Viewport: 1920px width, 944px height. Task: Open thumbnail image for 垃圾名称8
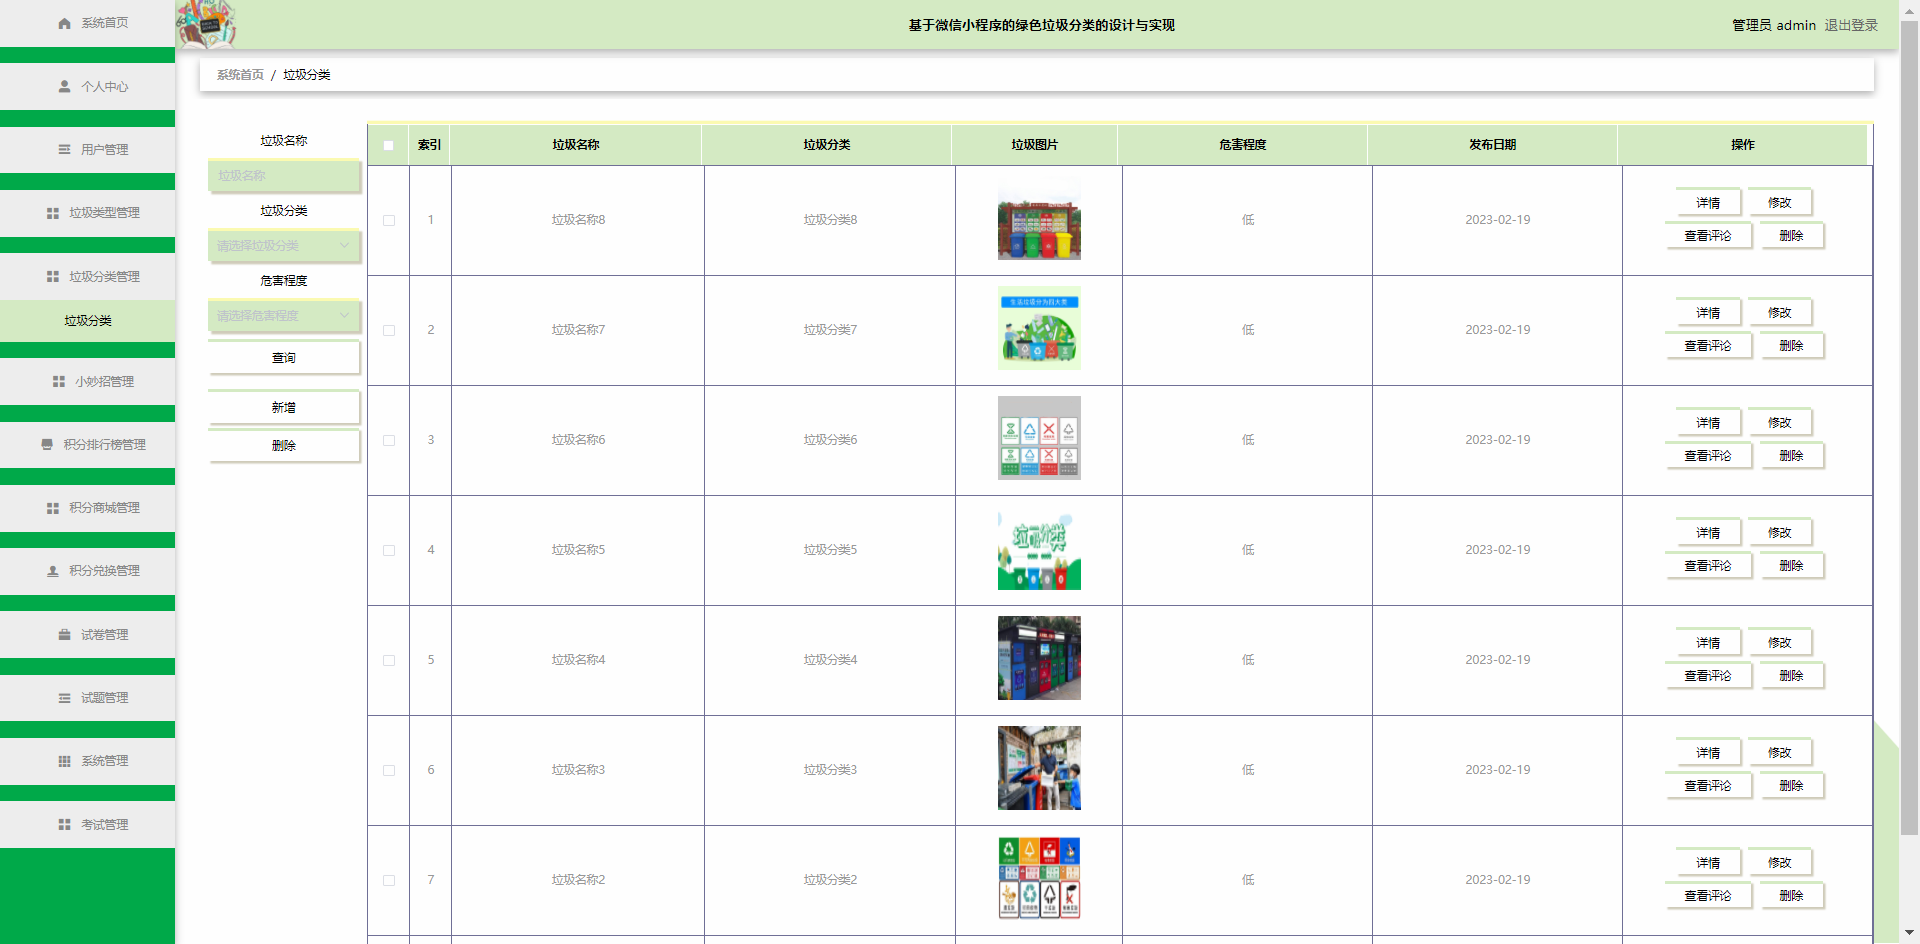[1039, 218]
